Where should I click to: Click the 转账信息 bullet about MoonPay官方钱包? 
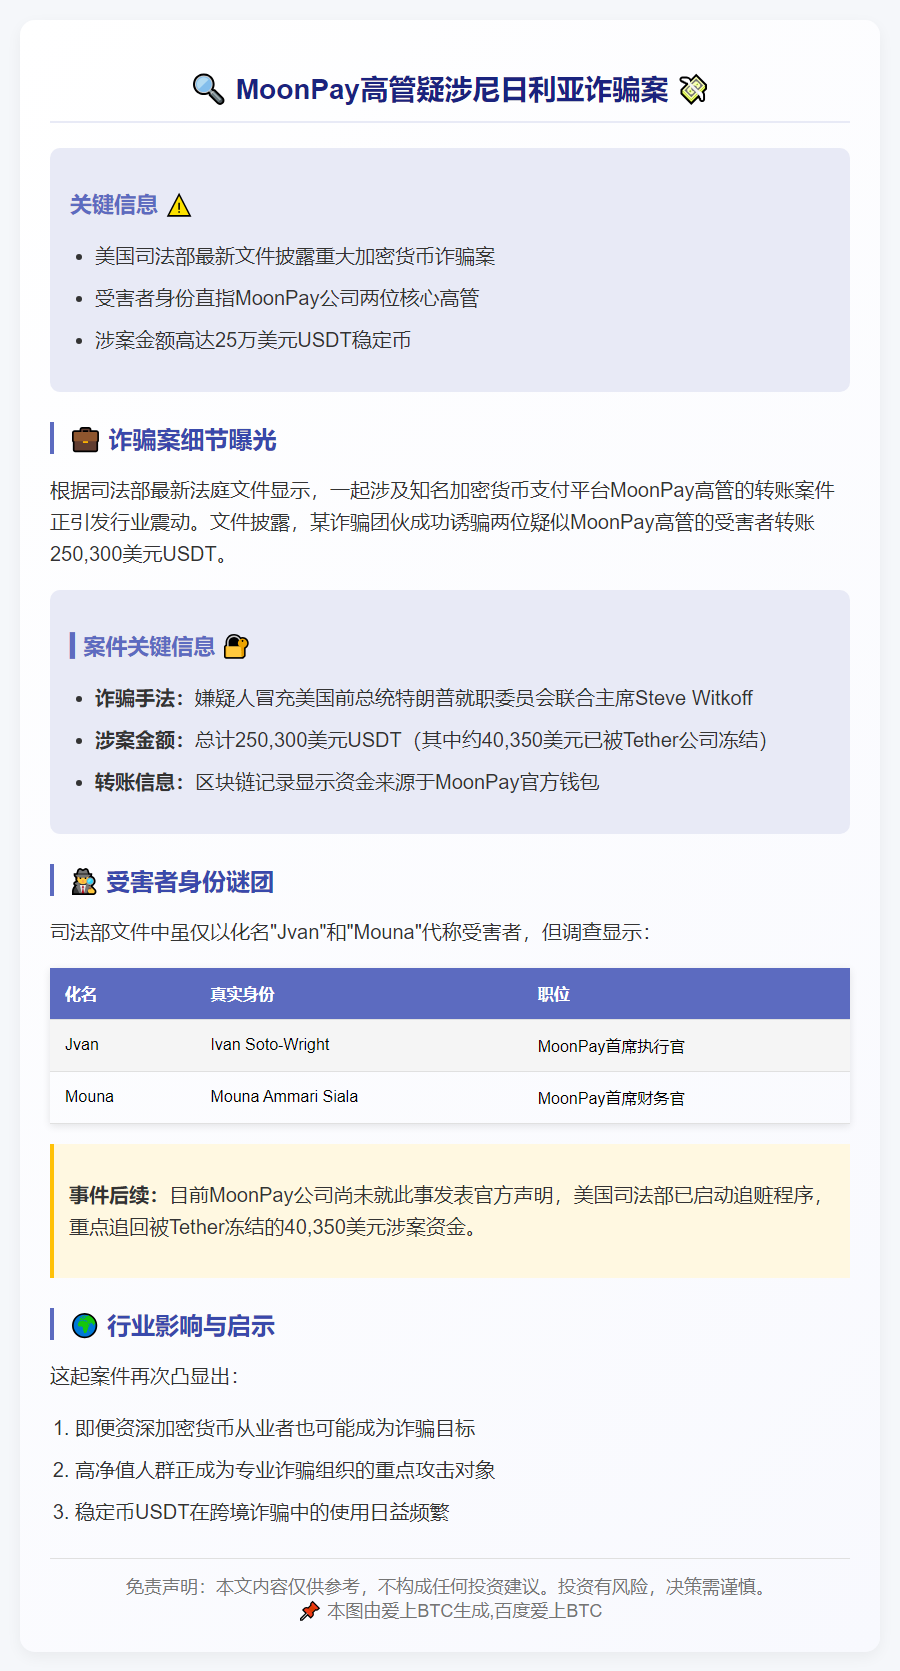[347, 782]
